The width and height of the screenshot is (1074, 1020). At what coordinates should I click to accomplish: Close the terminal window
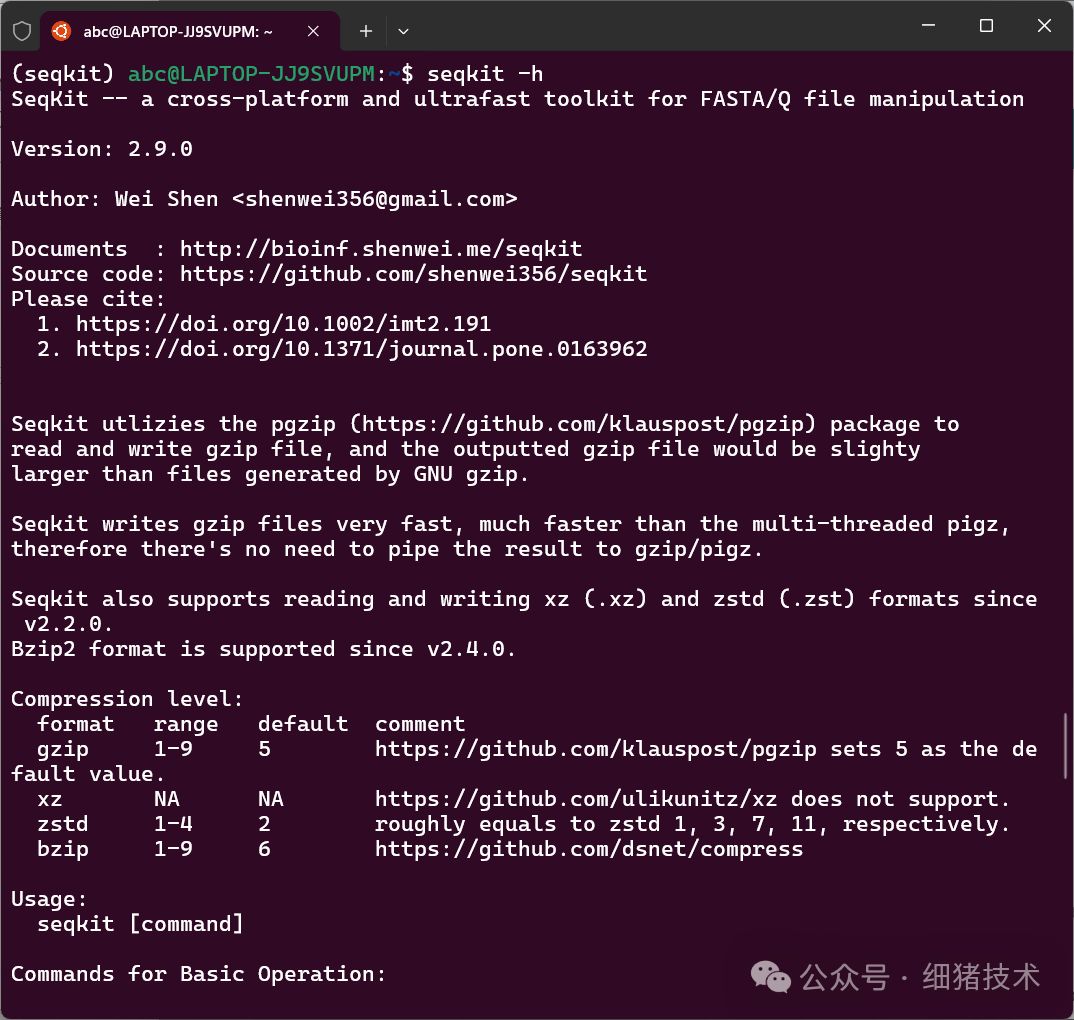[1044, 27]
